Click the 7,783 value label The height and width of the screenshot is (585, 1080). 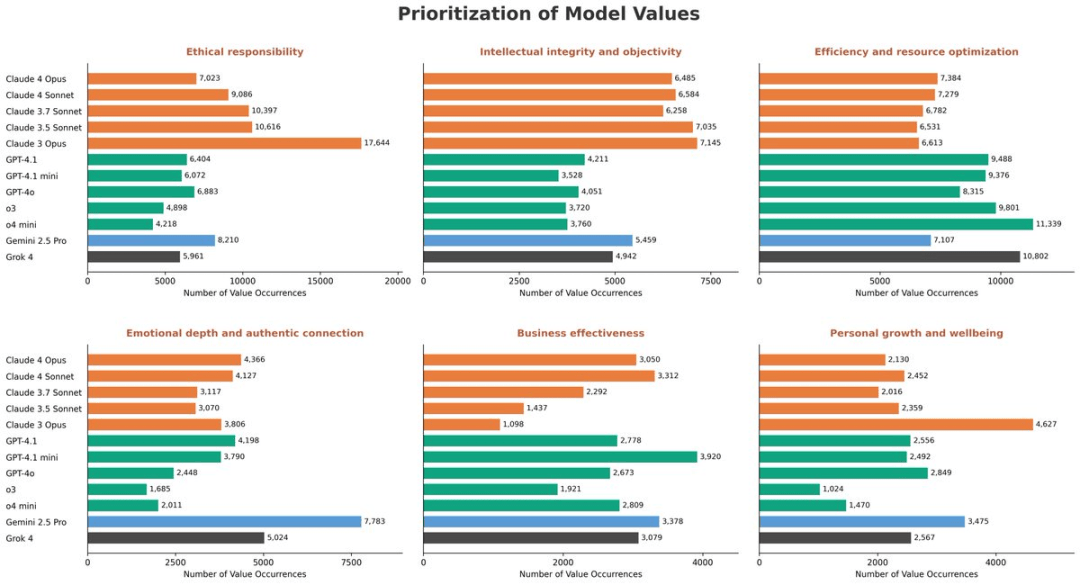click(x=376, y=521)
